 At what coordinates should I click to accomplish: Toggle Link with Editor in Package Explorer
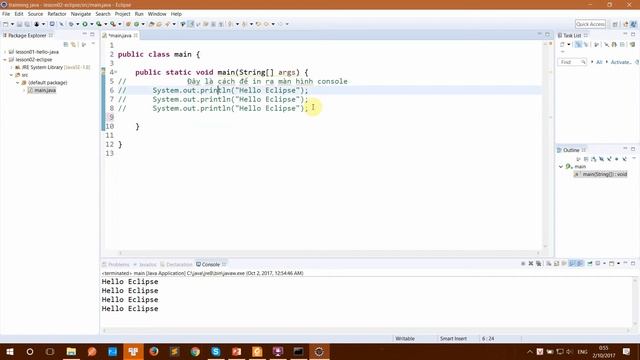click(x=73, y=44)
